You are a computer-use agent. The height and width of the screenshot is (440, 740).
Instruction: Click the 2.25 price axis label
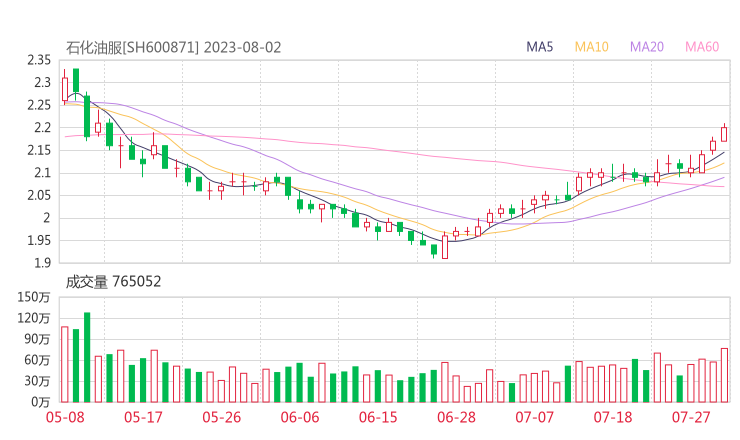pos(39,105)
